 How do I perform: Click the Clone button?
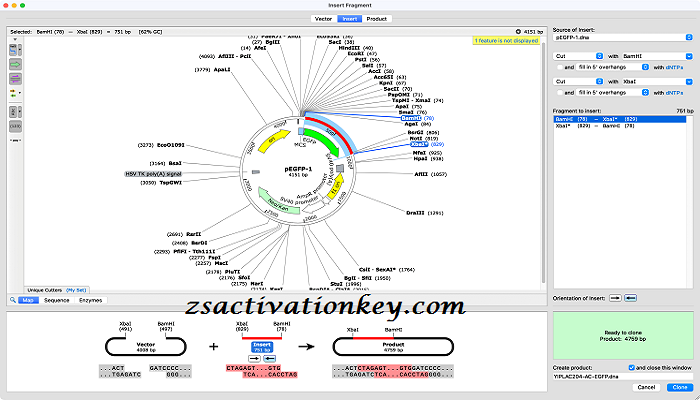coord(680,387)
